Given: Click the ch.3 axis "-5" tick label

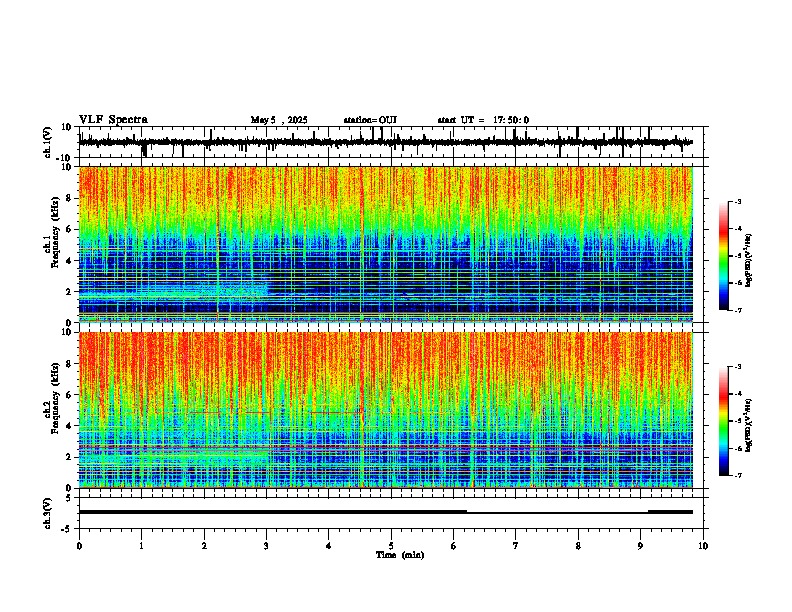Looking at the screenshot, I should (x=68, y=529).
